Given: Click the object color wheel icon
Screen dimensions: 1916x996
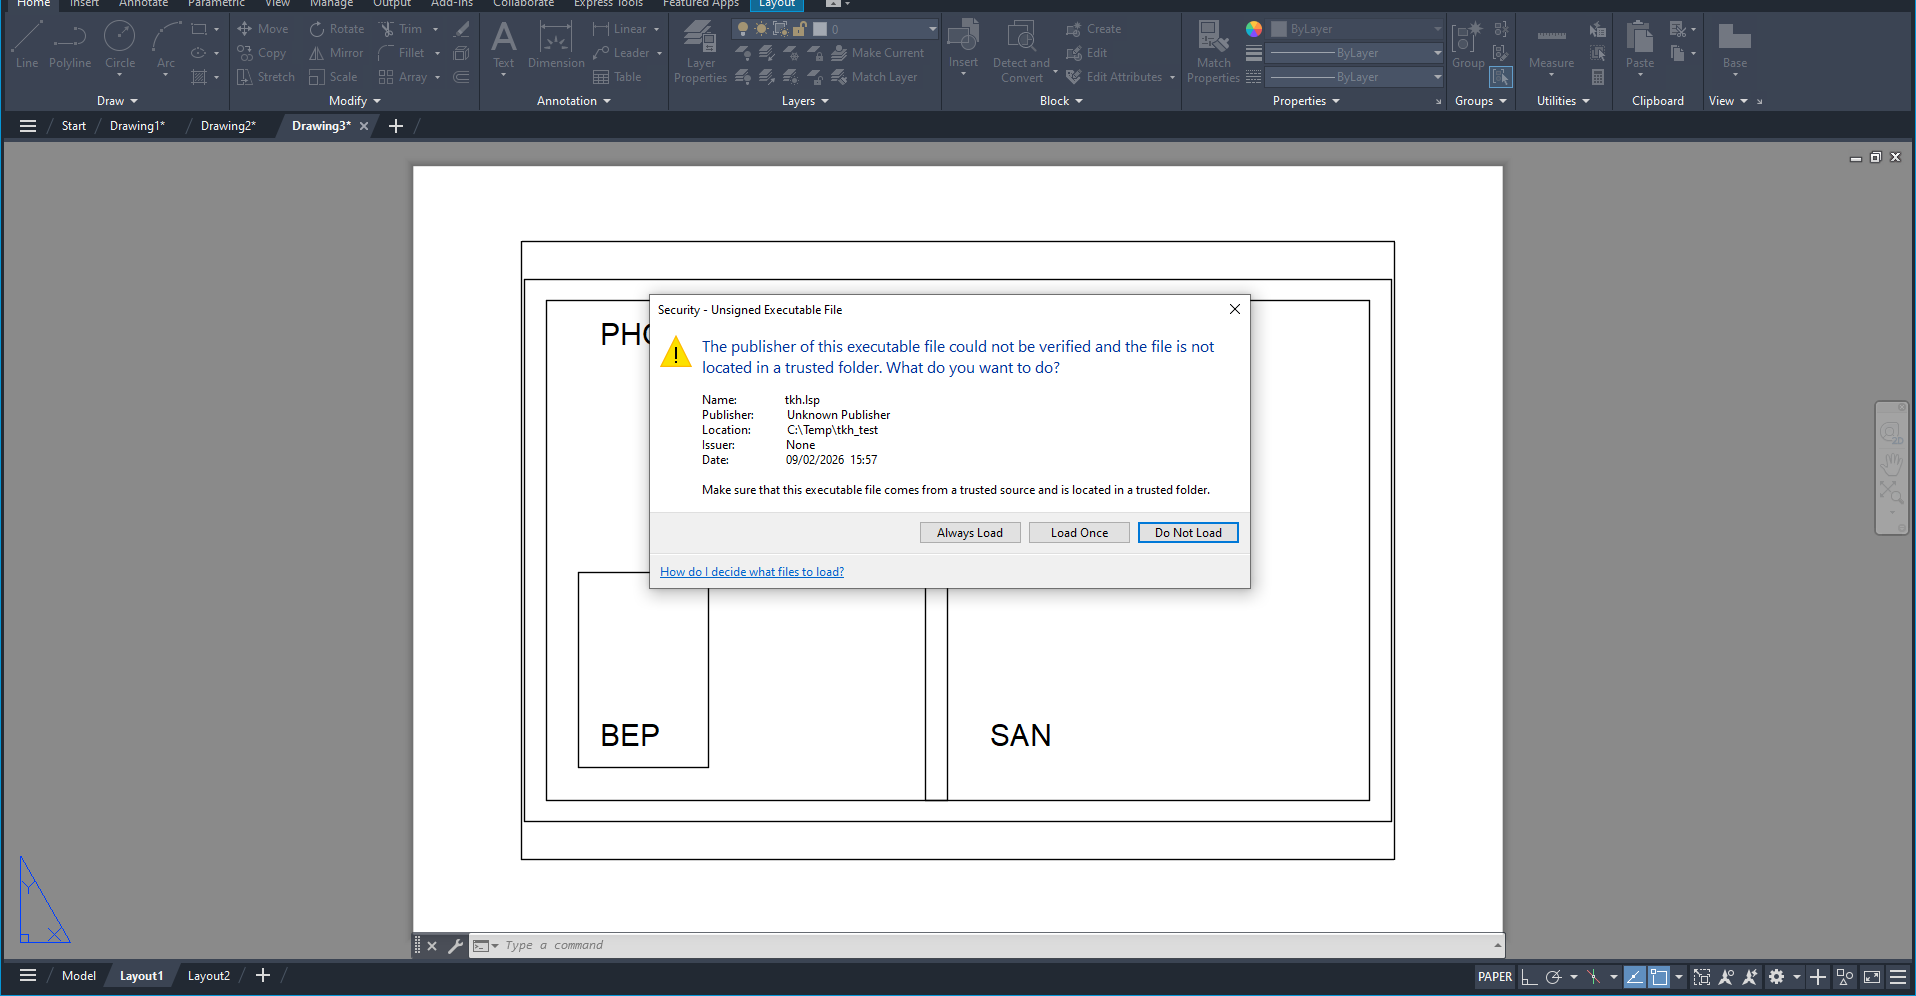Looking at the screenshot, I should 1254,29.
